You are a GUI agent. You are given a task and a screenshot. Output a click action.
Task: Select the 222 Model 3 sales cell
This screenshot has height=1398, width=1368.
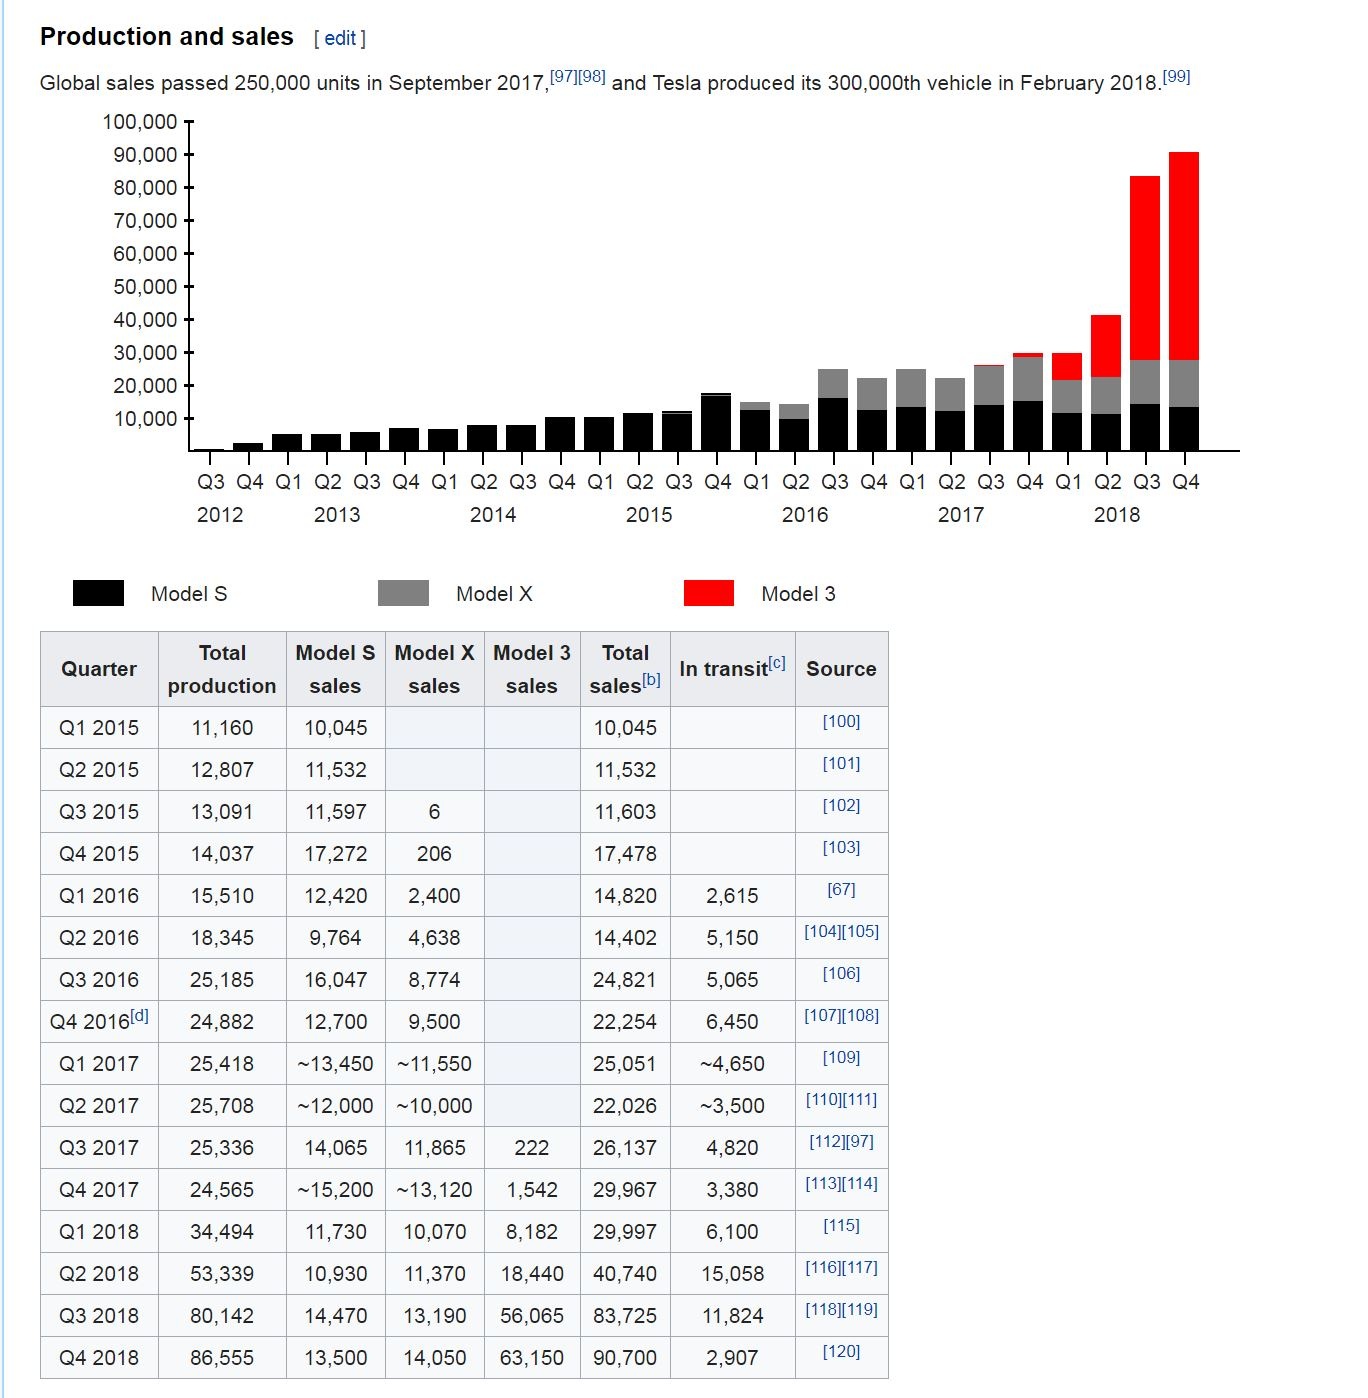click(532, 1148)
